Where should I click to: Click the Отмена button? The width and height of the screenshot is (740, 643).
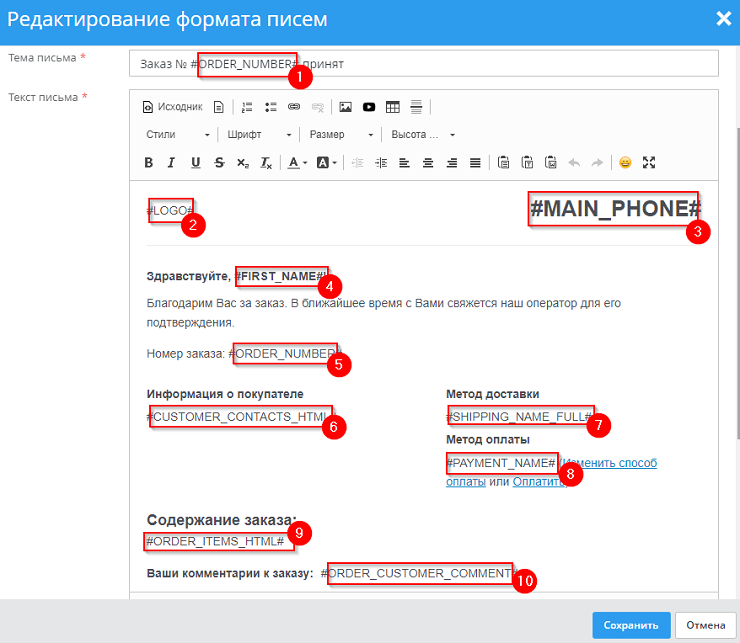point(705,625)
